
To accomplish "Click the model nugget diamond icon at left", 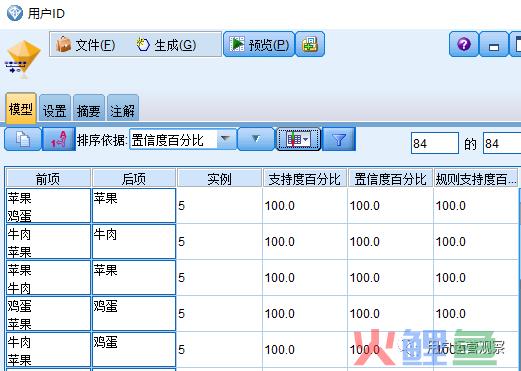I will coord(23,58).
